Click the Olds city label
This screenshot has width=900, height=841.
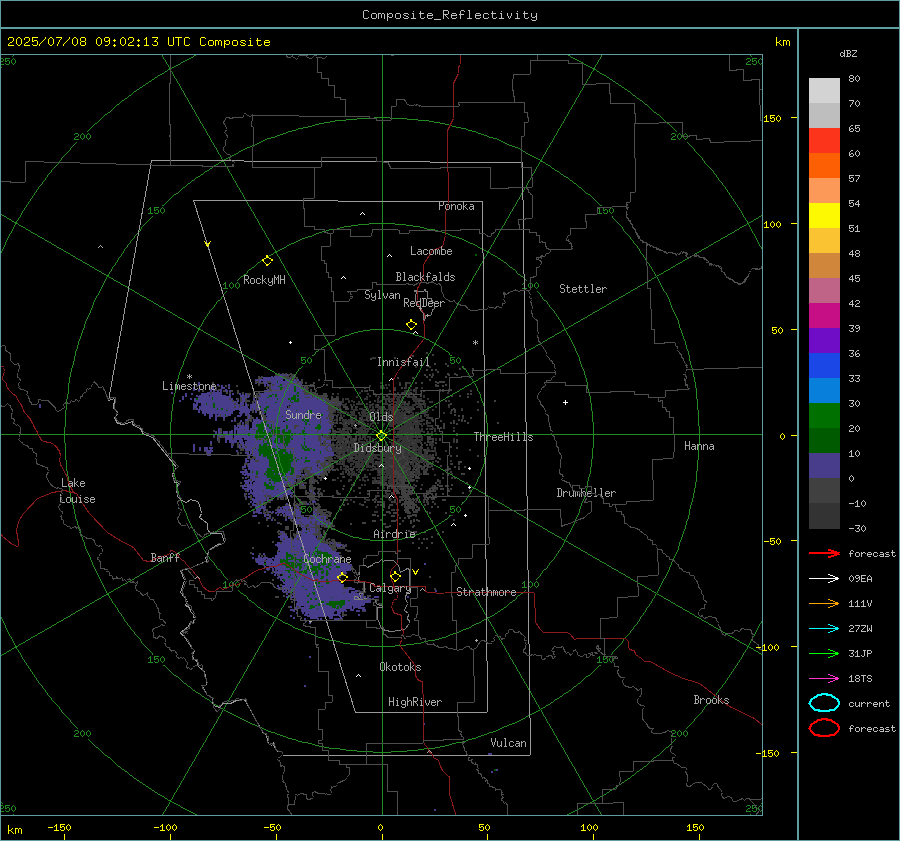381,417
